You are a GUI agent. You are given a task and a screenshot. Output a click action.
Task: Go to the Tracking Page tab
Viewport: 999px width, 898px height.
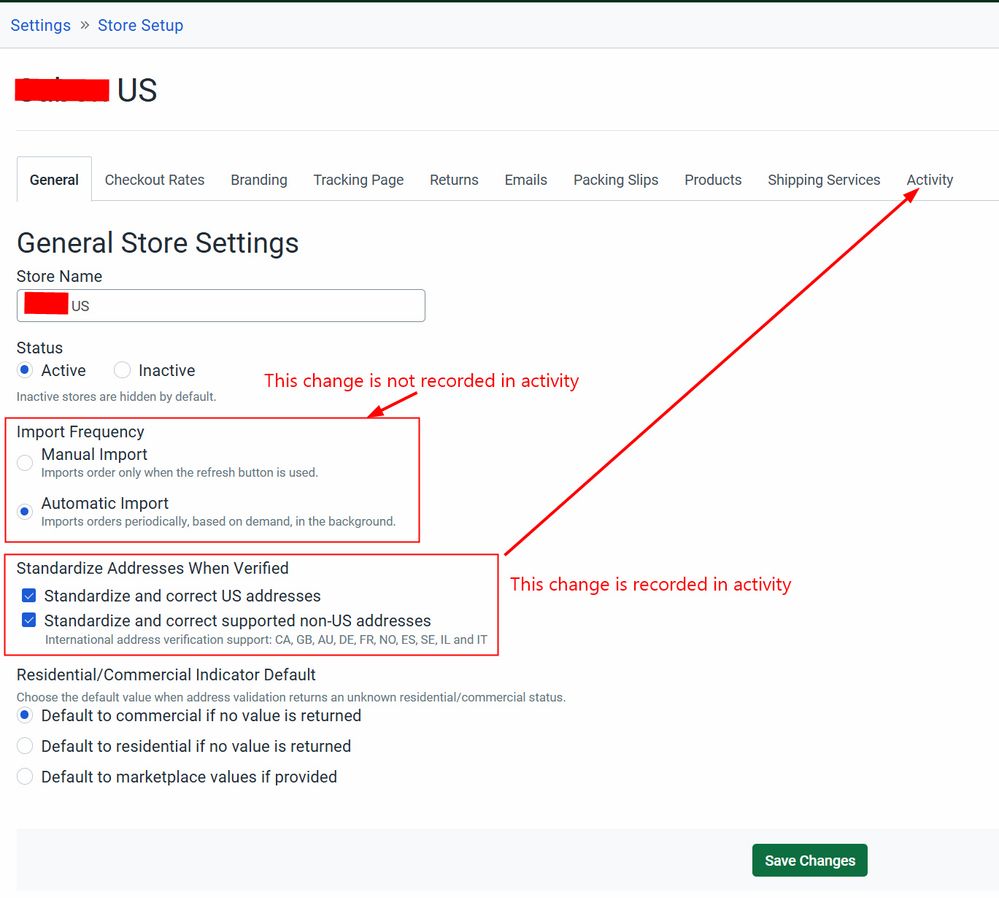[x=358, y=180]
